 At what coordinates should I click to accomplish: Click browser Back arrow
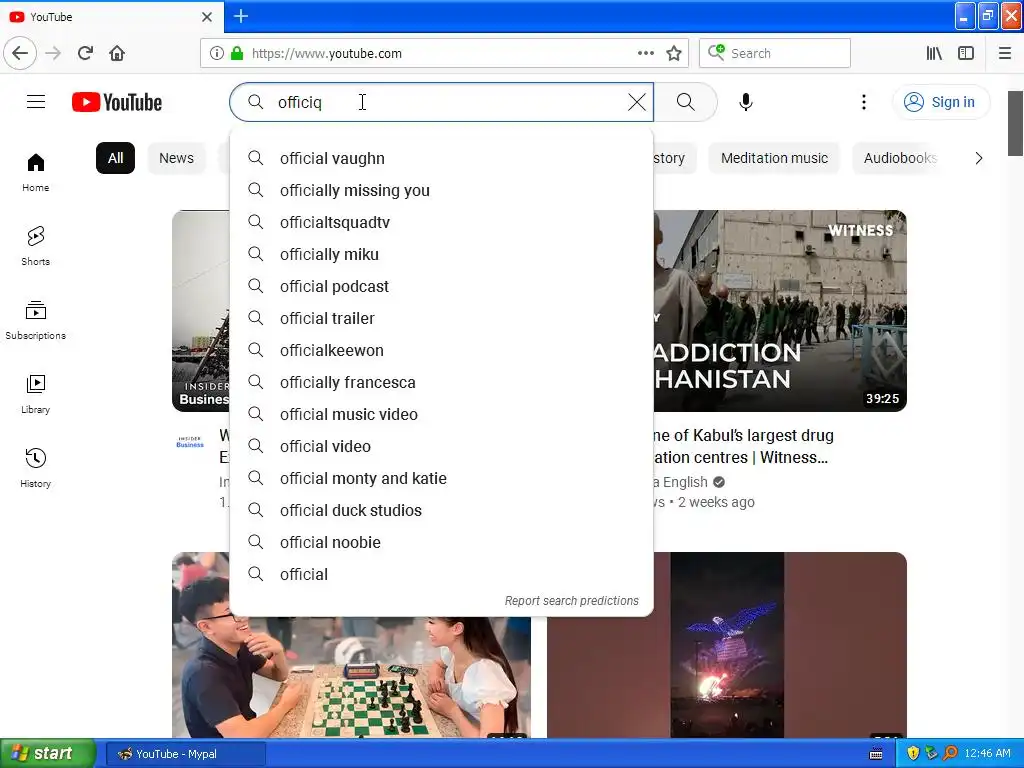(x=20, y=53)
